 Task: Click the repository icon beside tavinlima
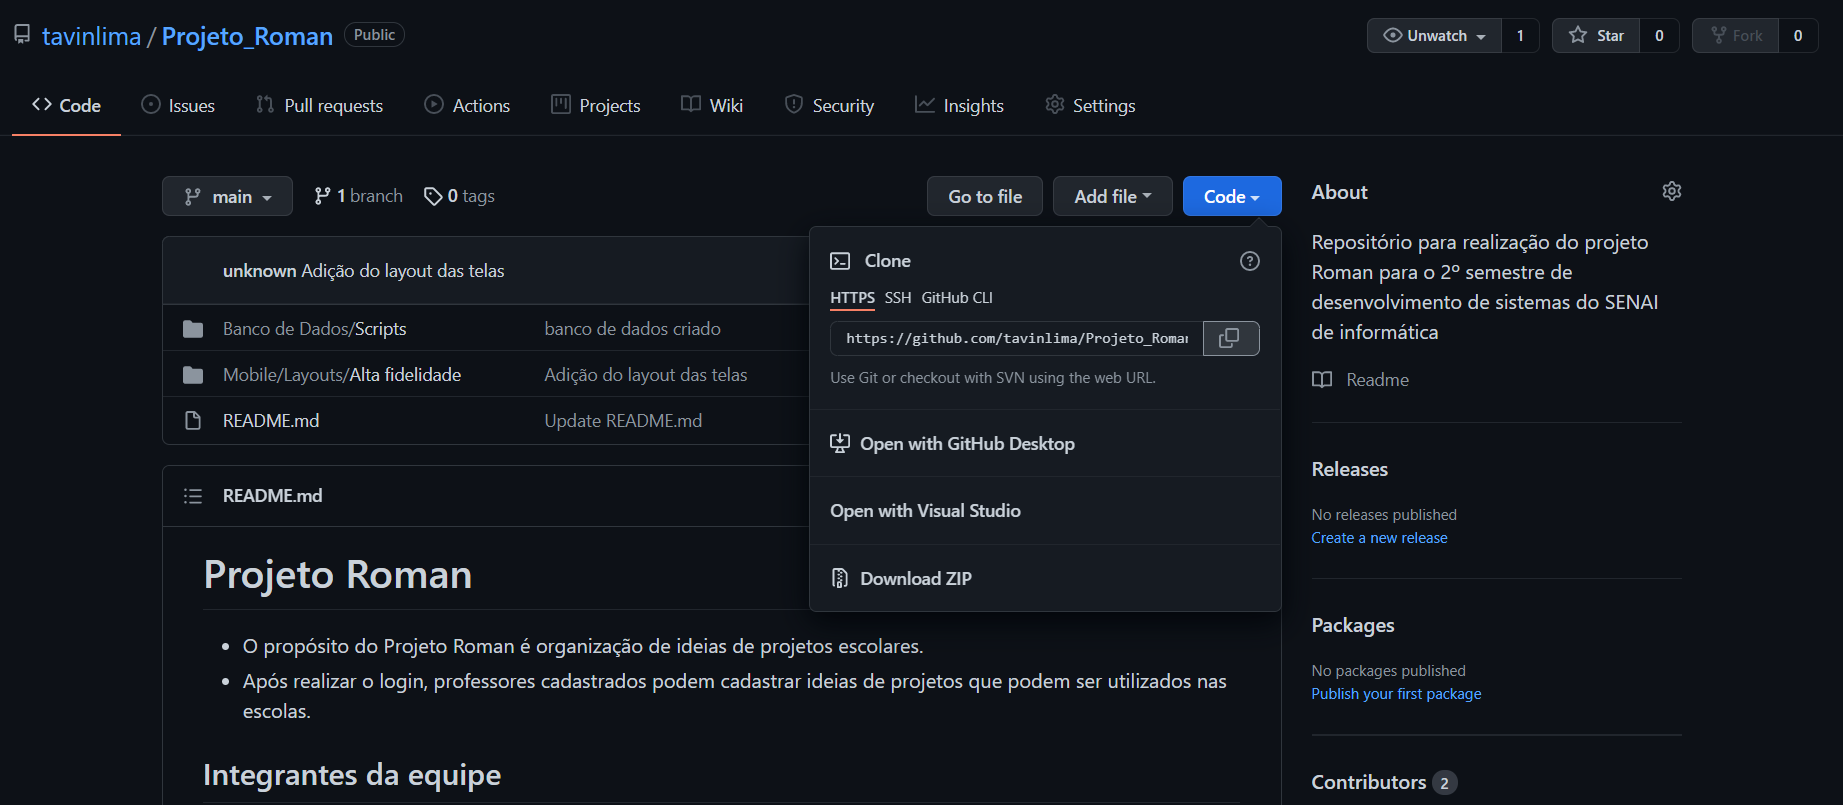[x=22, y=35]
